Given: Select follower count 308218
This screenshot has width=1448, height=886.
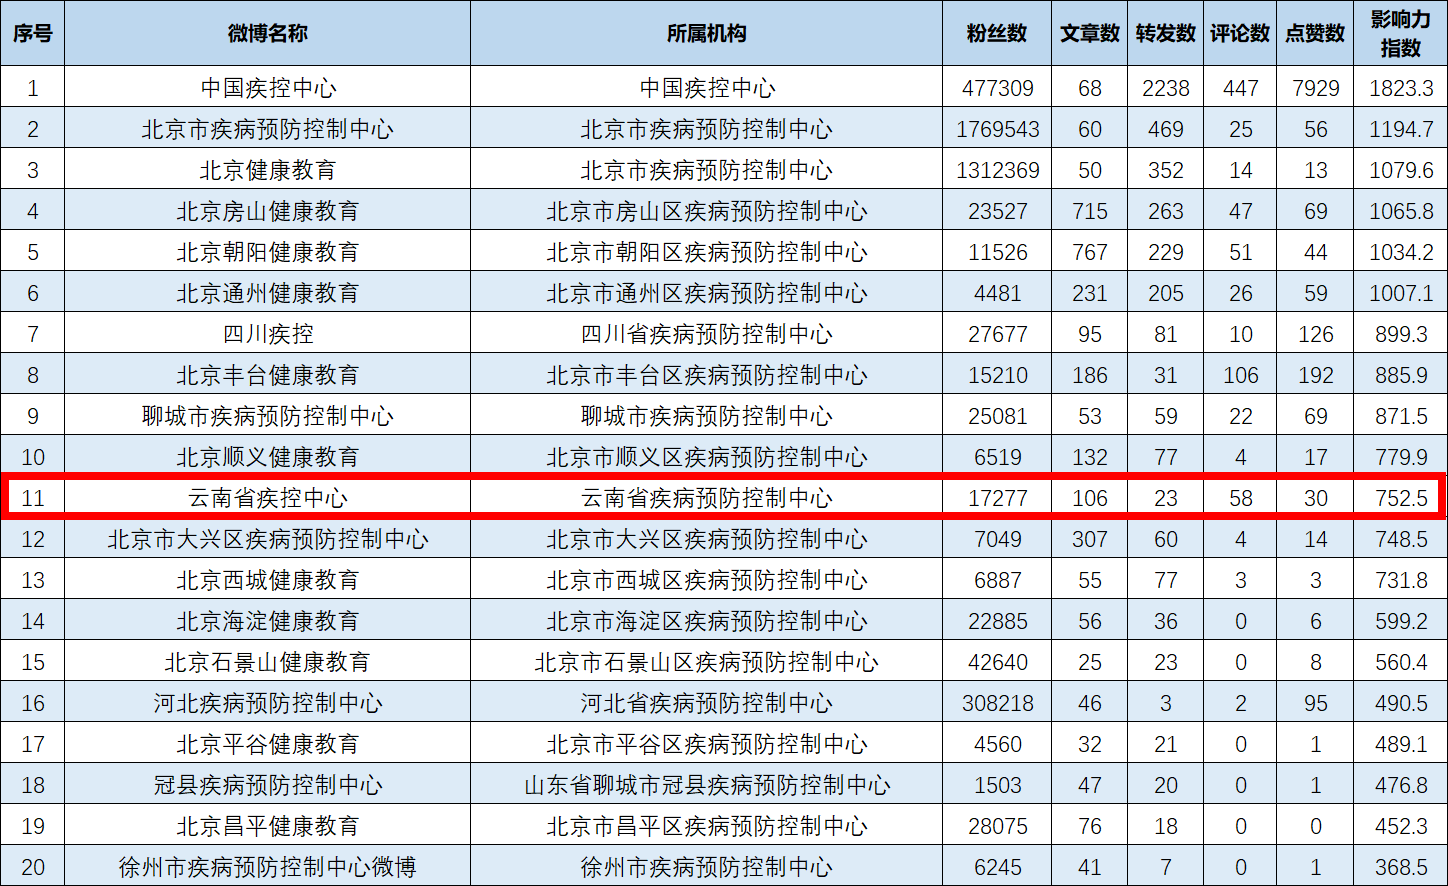Looking at the screenshot, I should (997, 703).
